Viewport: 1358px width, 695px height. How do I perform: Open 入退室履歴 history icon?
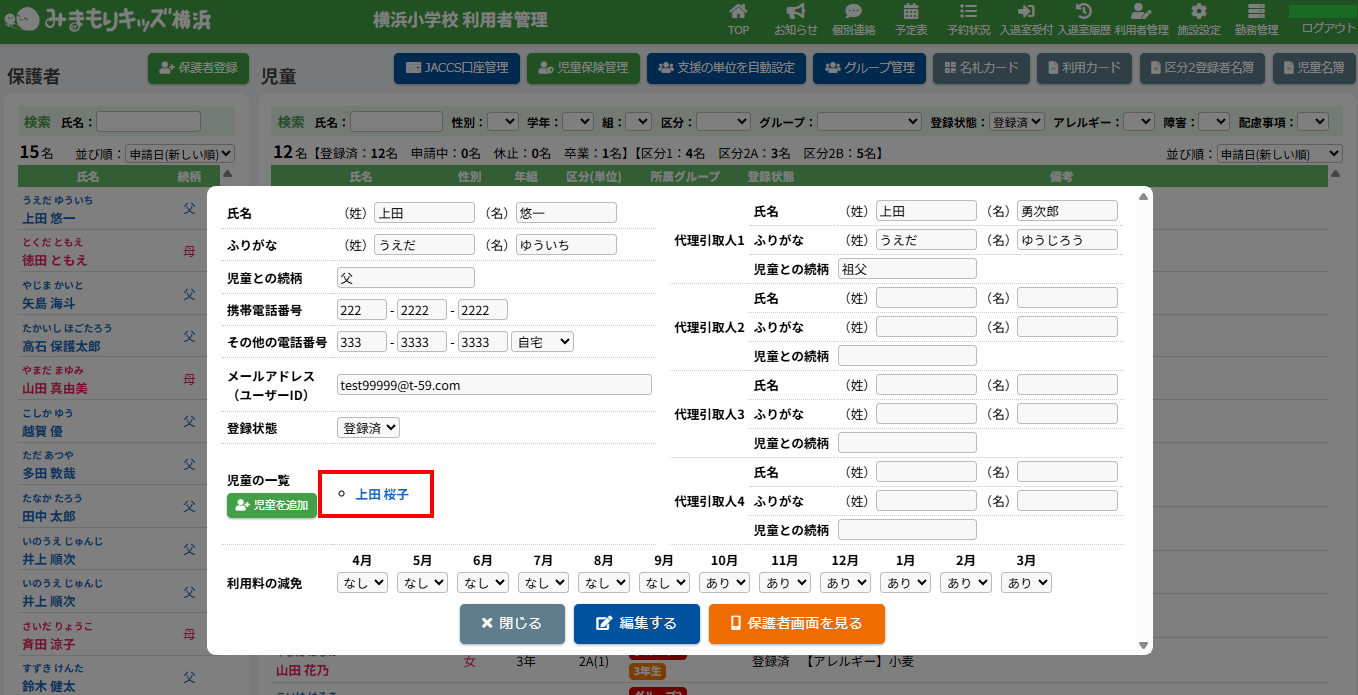1084,12
